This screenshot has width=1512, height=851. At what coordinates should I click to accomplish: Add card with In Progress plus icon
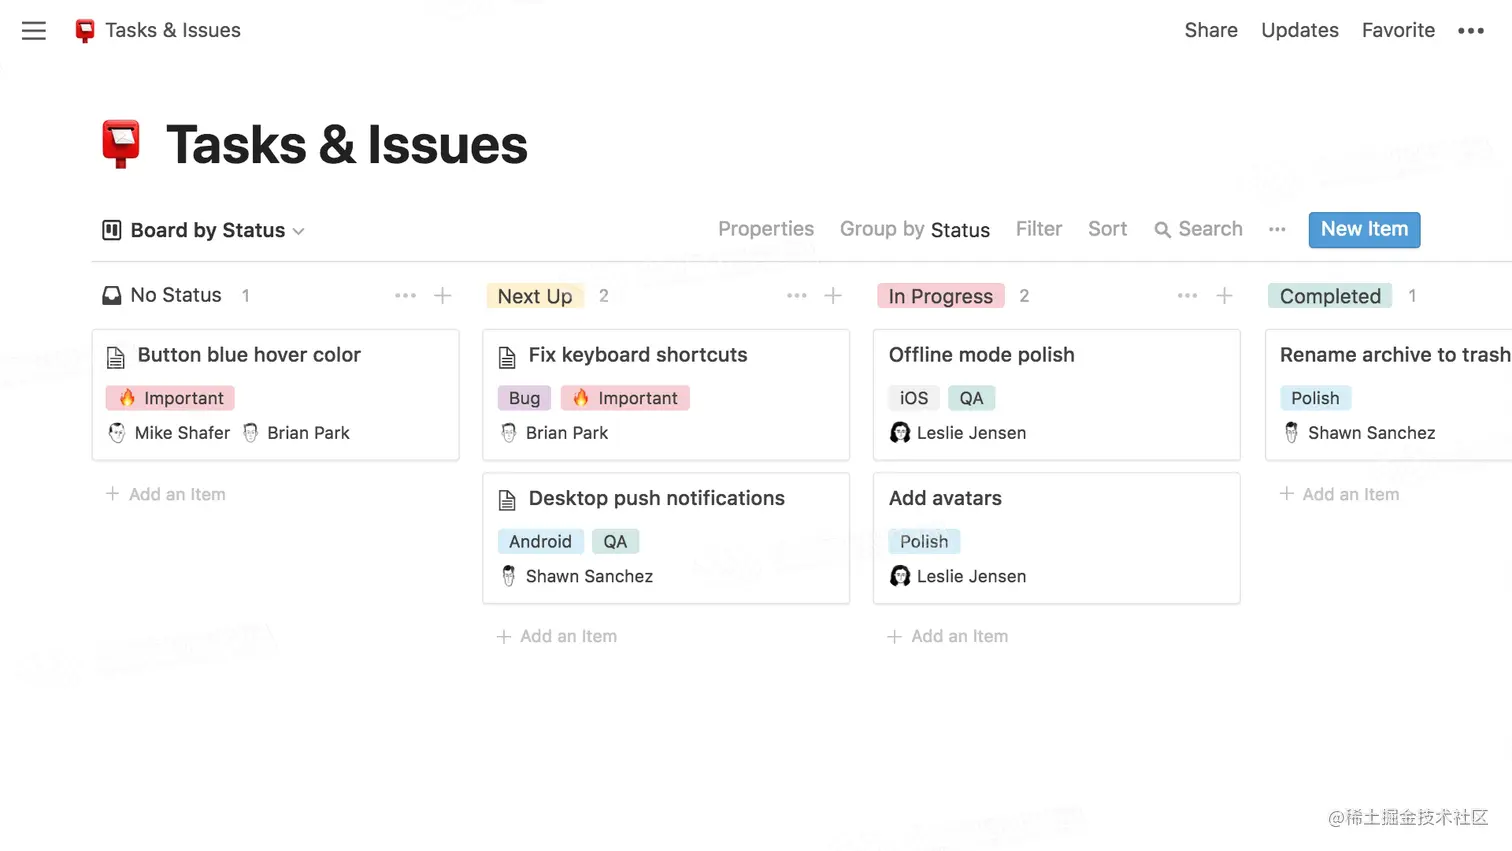coord(1224,296)
